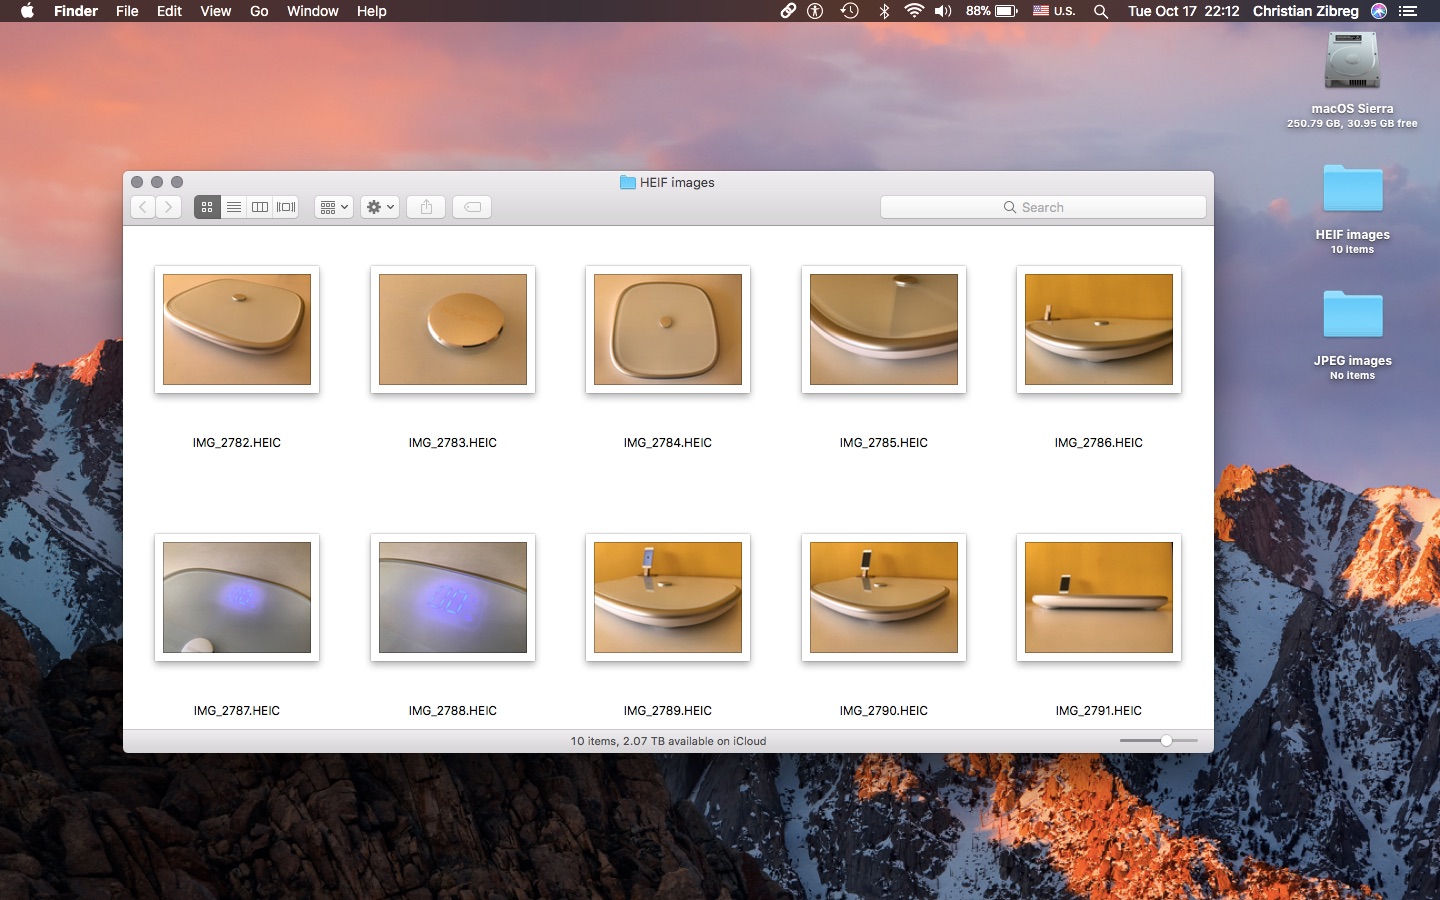
Task: Open U.S. keyboard input source menu
Action: (1054, 11)
